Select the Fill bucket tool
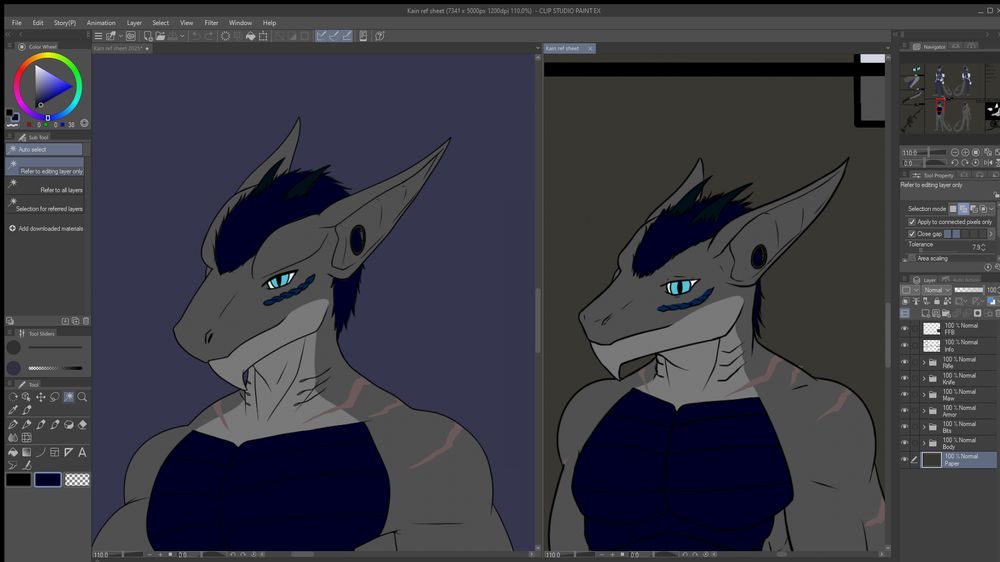The height and width of the screenshot is (562, 1000). (12, 452)
